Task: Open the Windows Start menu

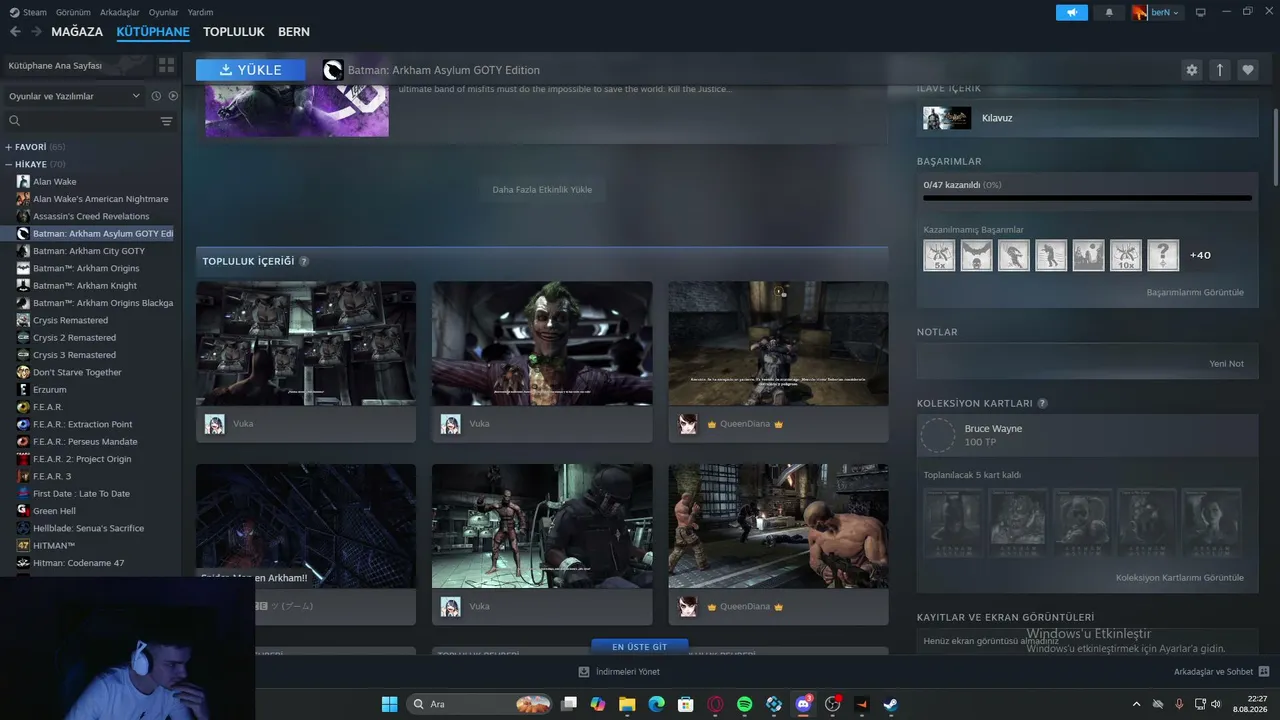Action: point(389,704)
